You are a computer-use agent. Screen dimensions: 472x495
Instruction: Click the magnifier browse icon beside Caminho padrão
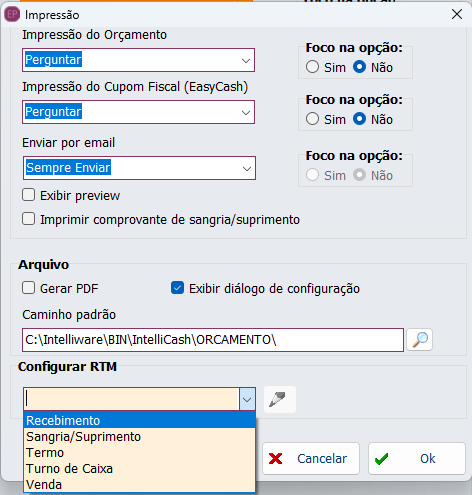tap(420, 340)
